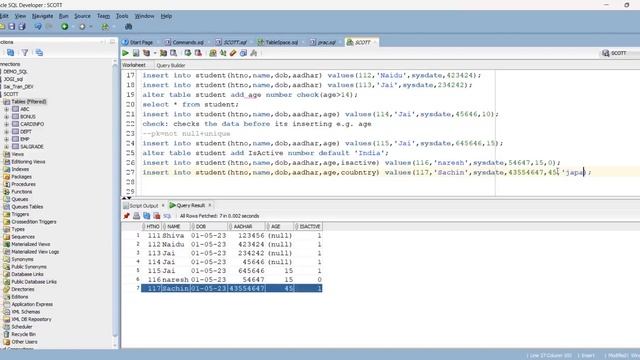Click the SQL Worksheet icon in main toolbar
The image size is (640, 360).
pos(105,27)
